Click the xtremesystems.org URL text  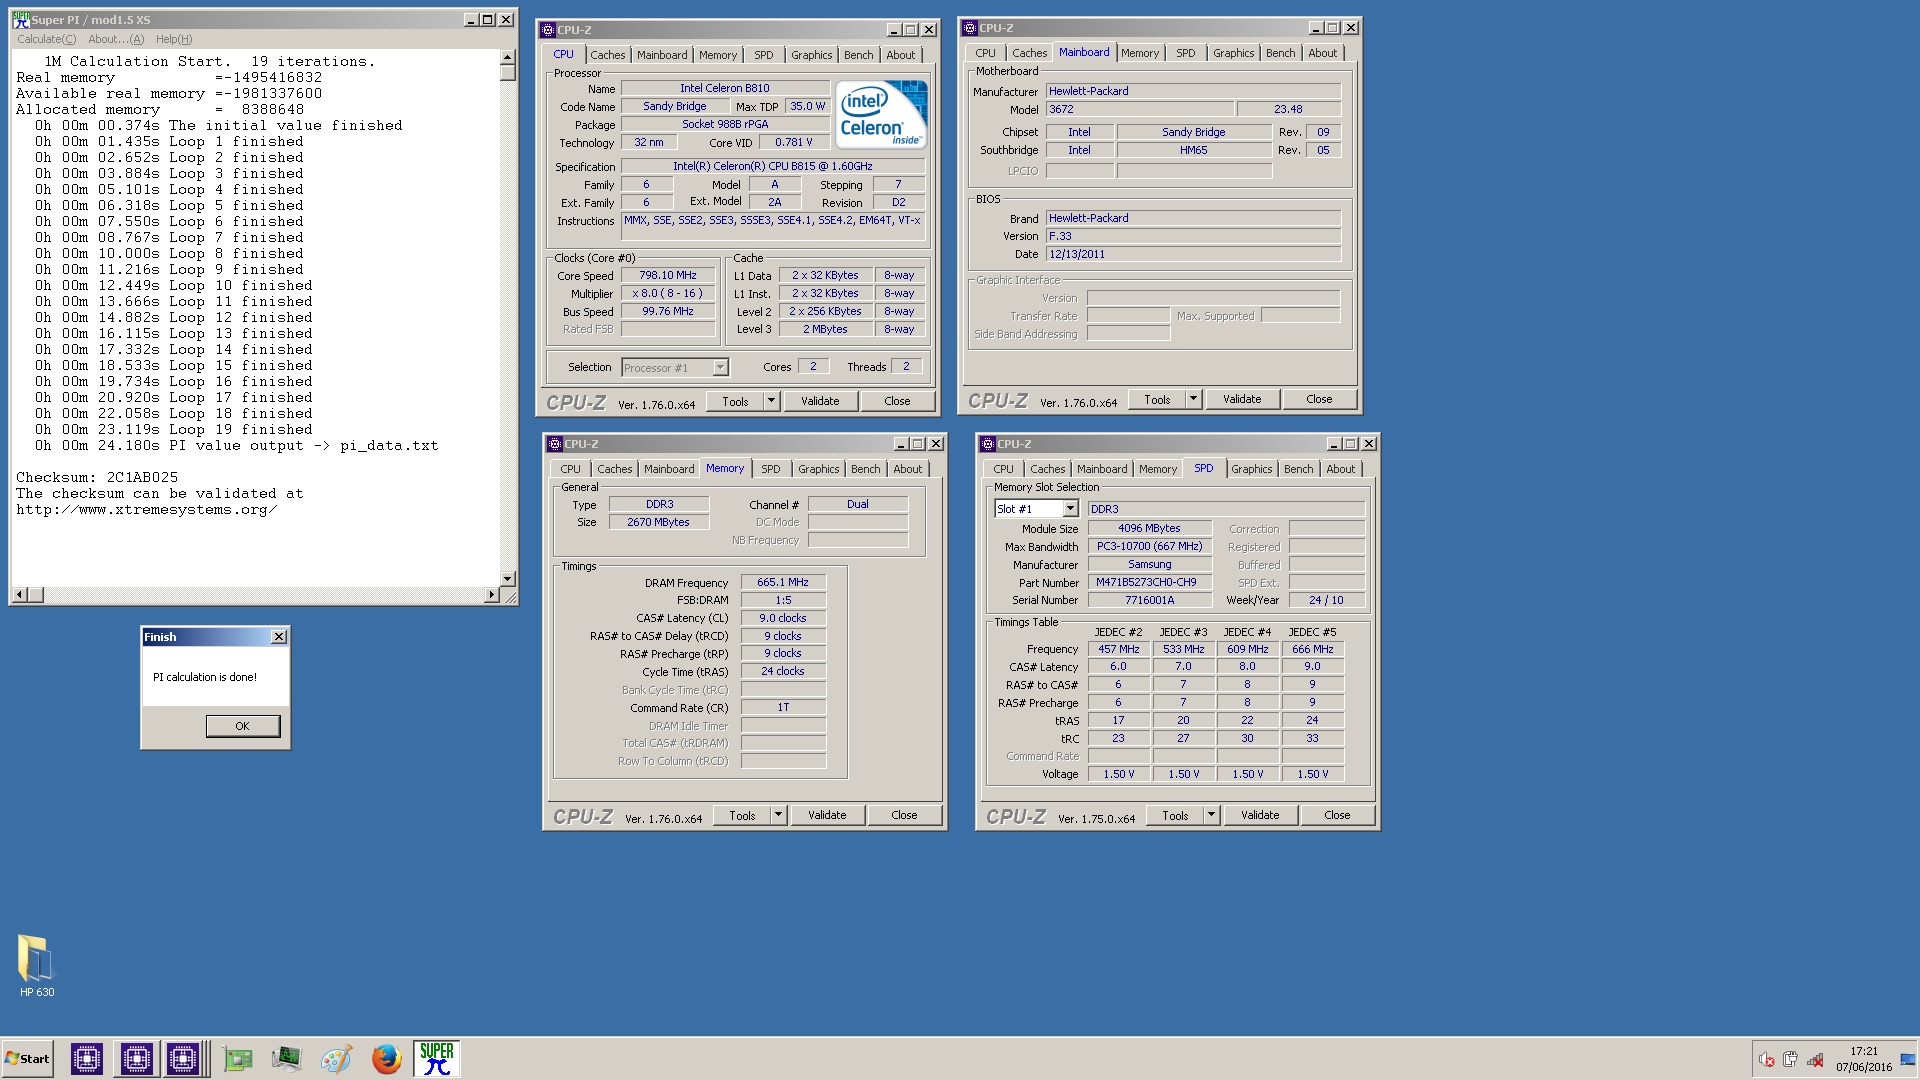coord(146,510)
